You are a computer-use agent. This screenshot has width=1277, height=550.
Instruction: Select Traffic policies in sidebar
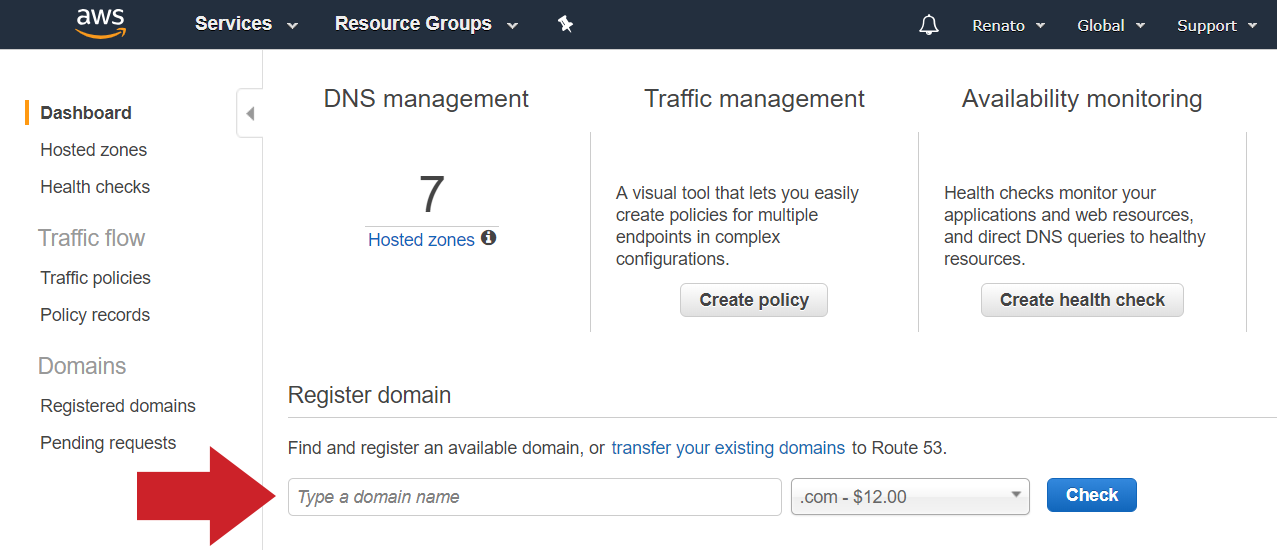[95, 278]
